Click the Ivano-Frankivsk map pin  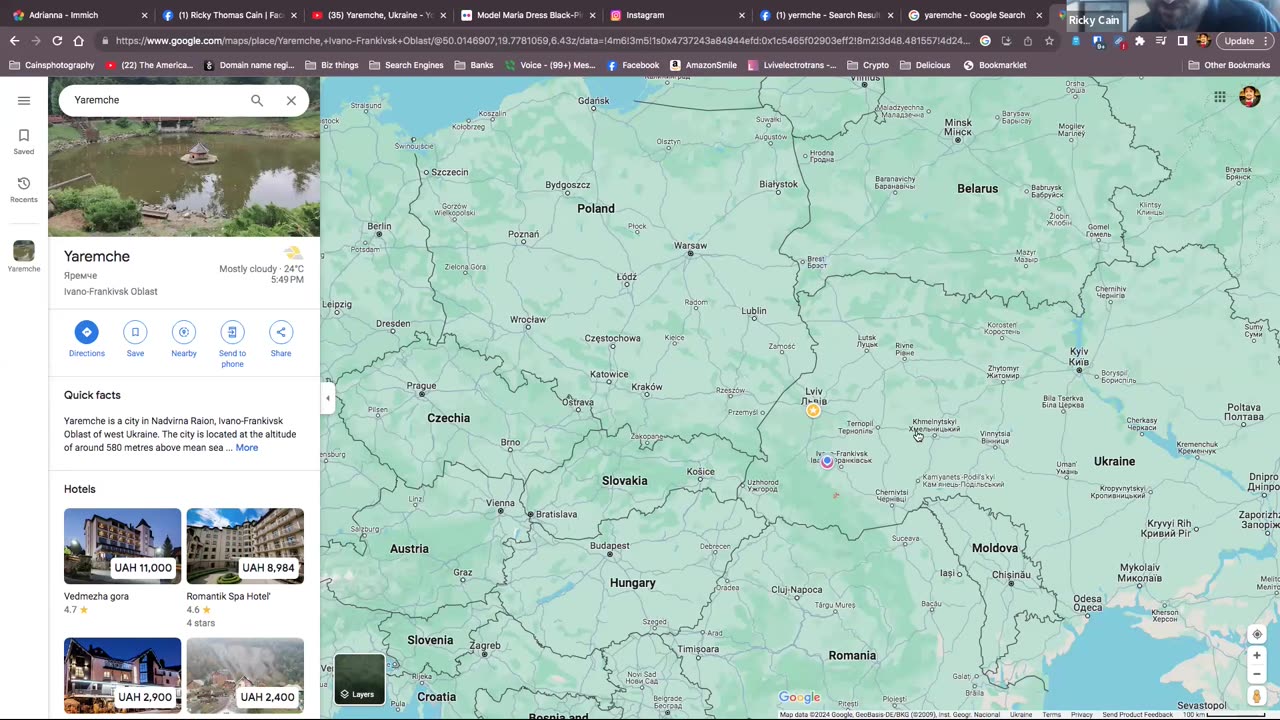point(827,461)
